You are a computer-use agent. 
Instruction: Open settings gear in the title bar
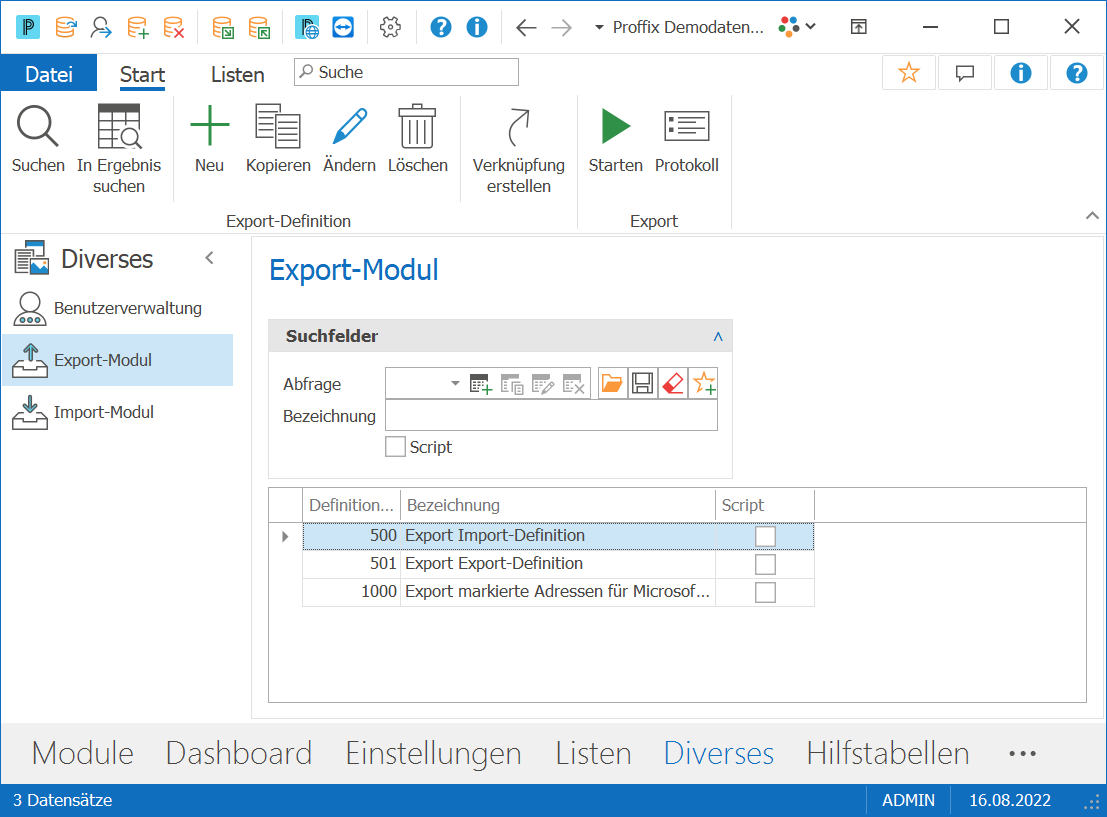tap(390, 28)
